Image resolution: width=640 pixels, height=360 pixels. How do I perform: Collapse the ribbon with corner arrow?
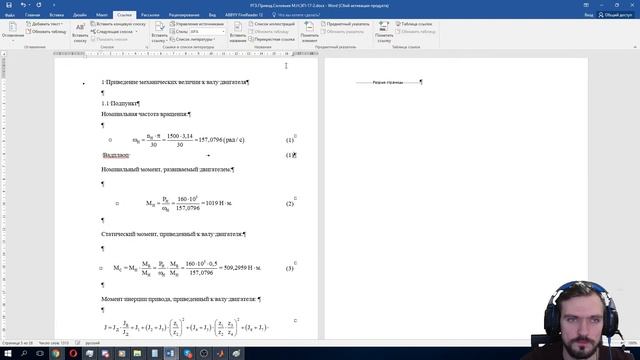635,47
